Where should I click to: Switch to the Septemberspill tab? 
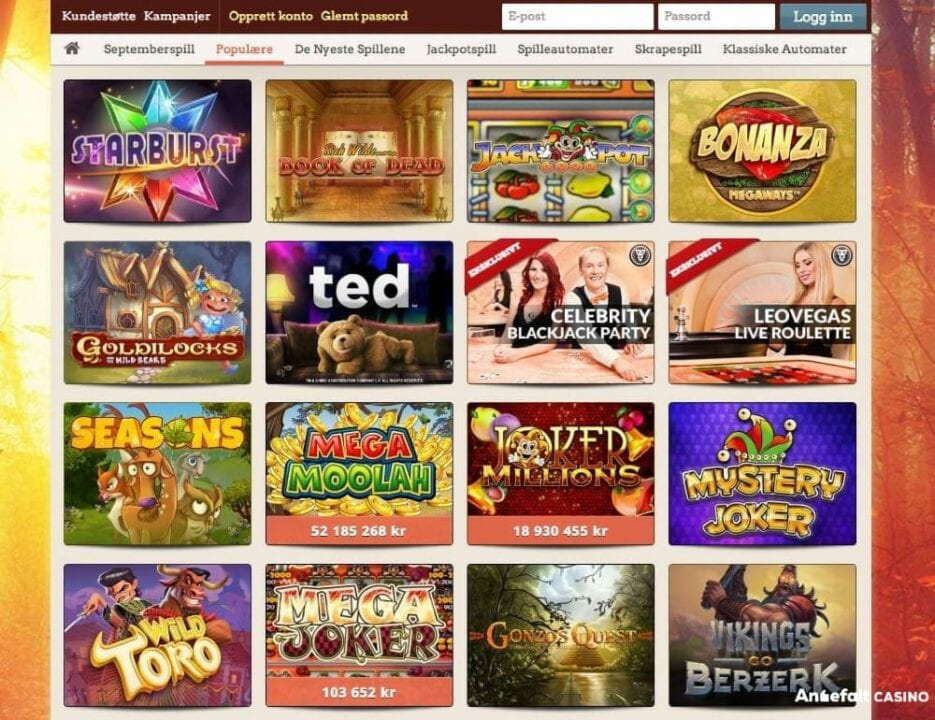click(149, 49)
